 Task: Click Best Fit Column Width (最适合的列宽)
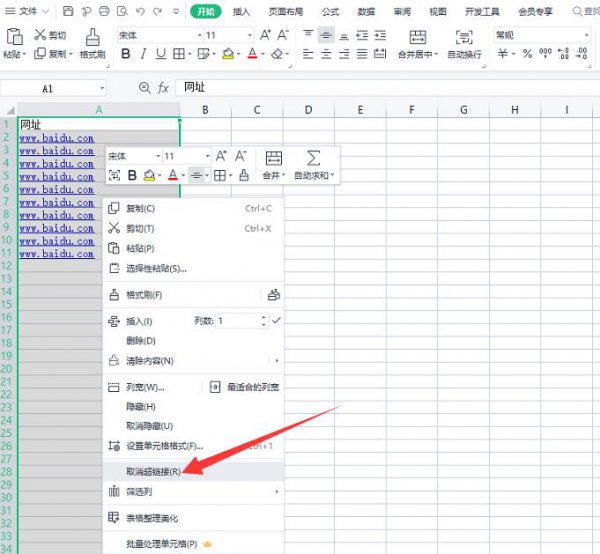245,387
